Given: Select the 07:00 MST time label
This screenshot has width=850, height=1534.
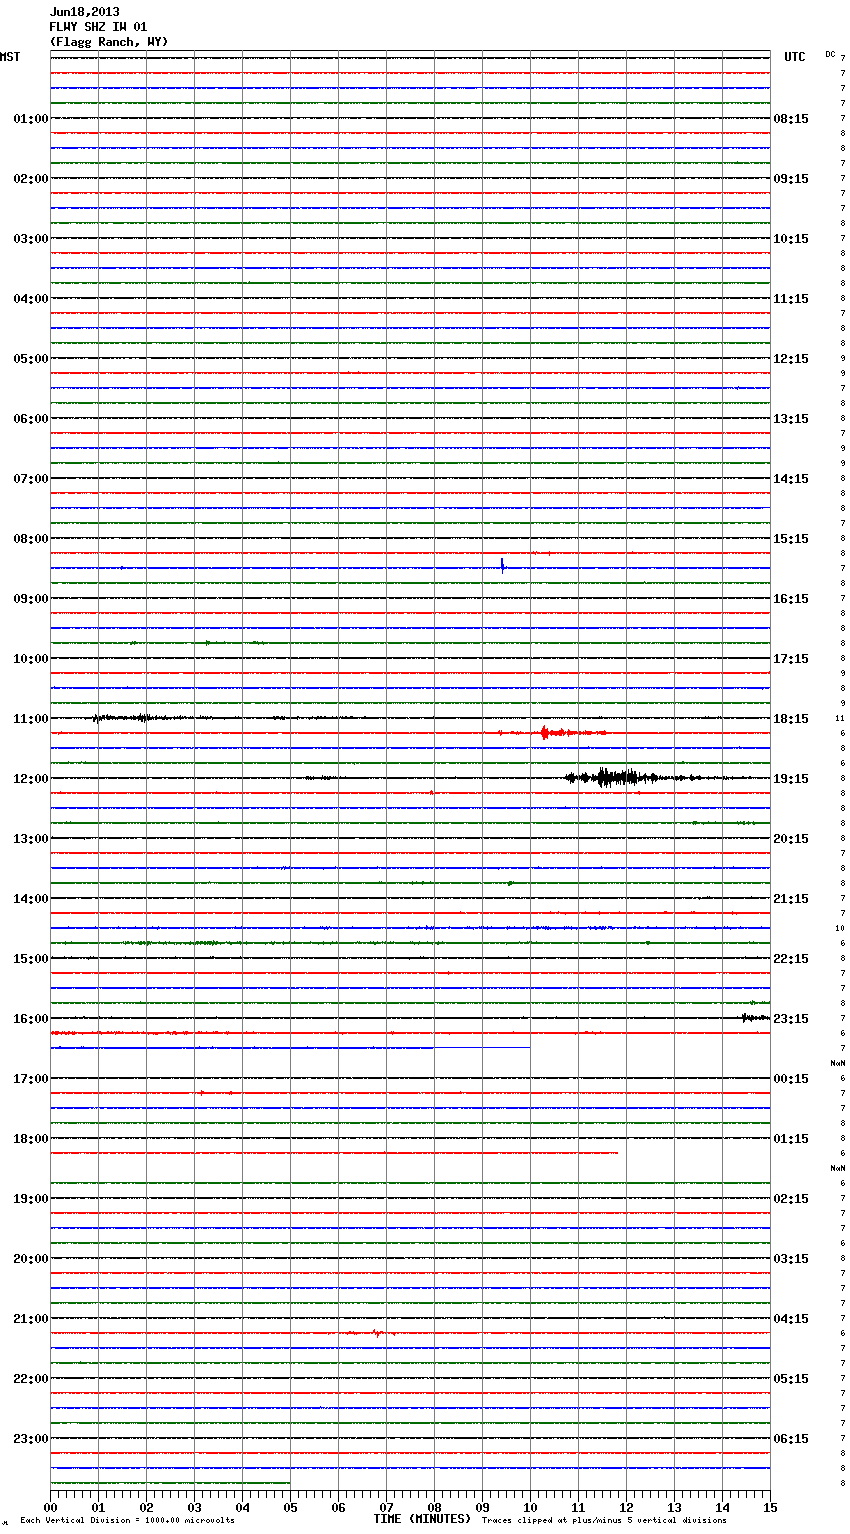Looking at the screenshot, I should coord(30,479).
